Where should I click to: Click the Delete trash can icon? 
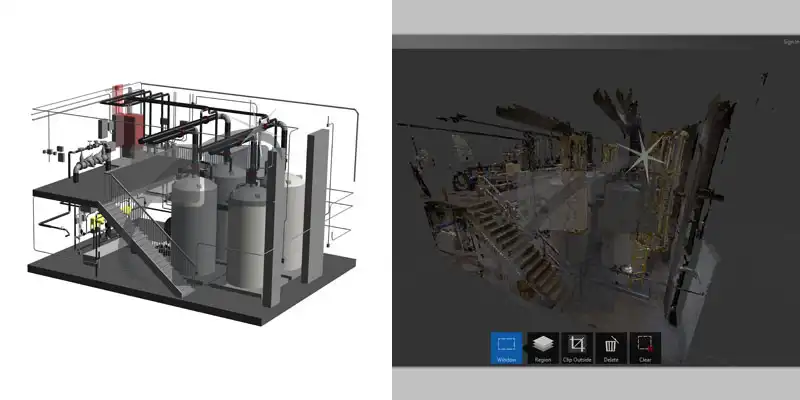click(611, 347)
